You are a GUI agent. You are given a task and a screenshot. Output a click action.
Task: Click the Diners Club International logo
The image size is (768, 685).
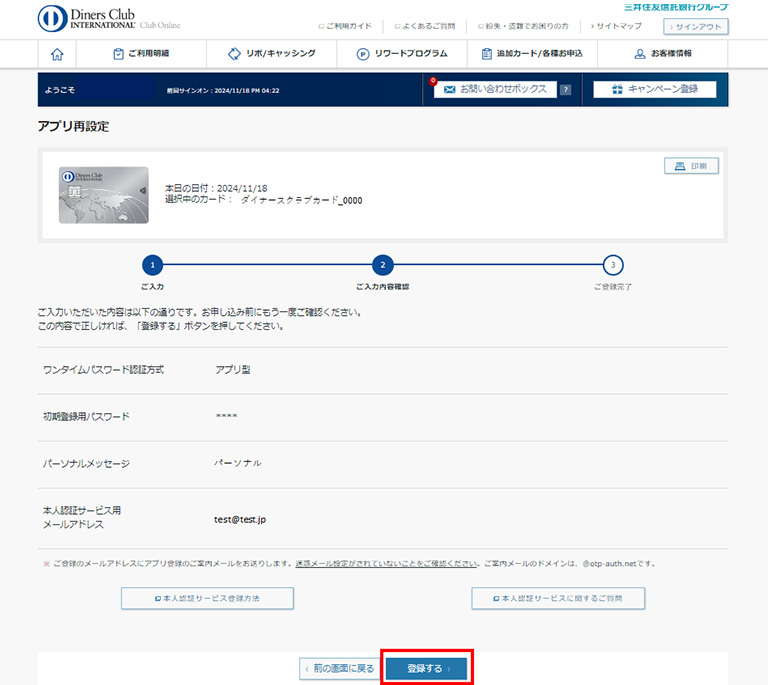click(100, 18)
